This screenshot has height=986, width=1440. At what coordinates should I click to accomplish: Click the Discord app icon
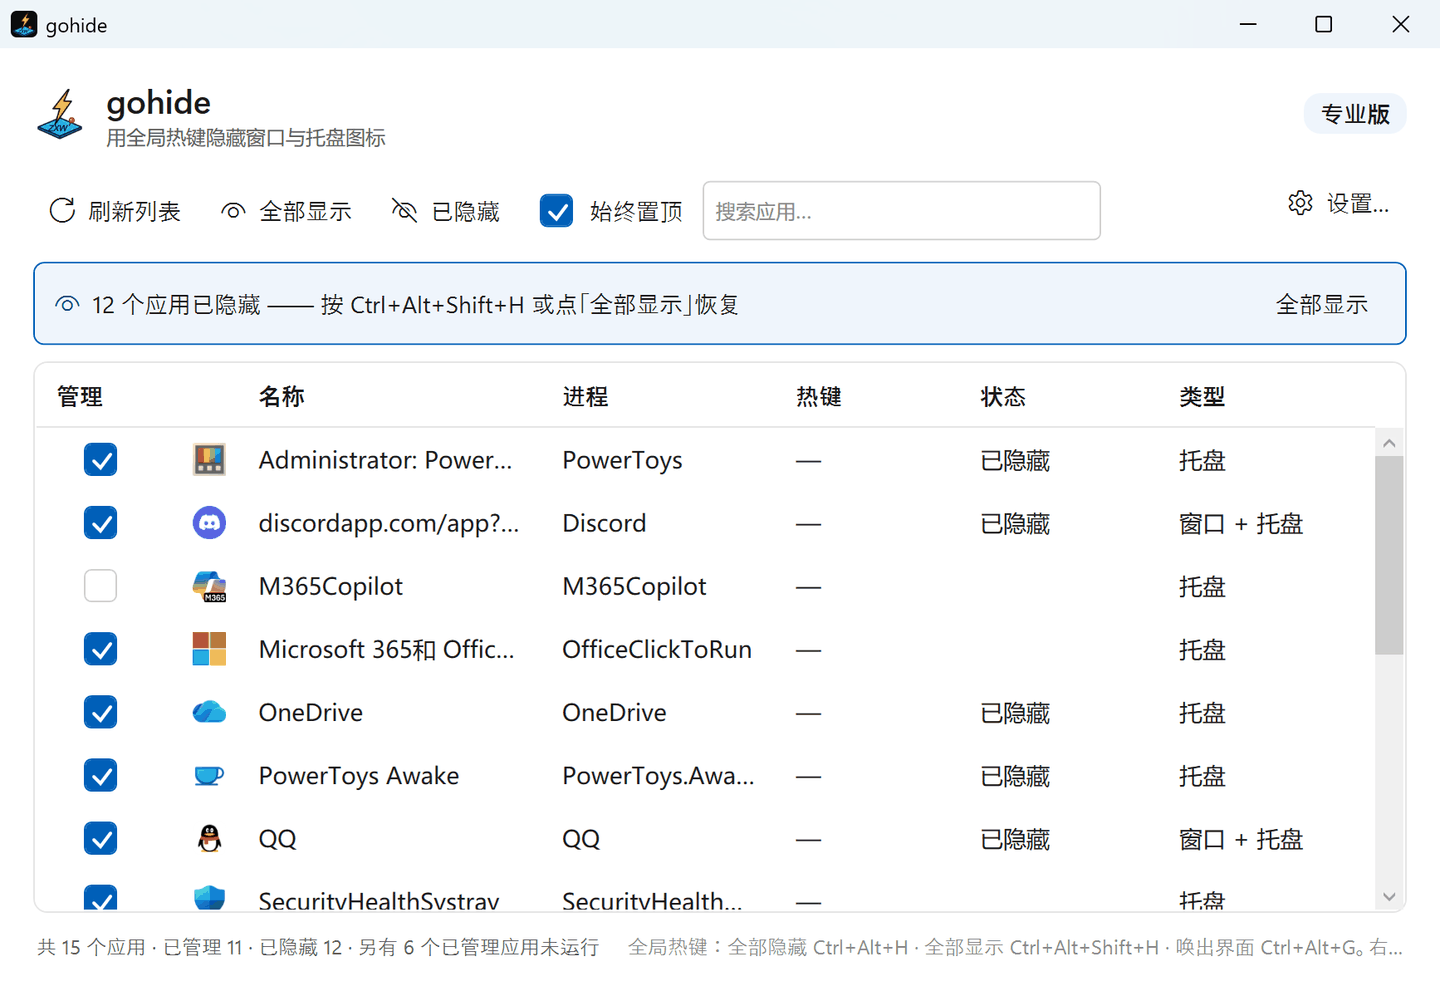click(209, 523)
